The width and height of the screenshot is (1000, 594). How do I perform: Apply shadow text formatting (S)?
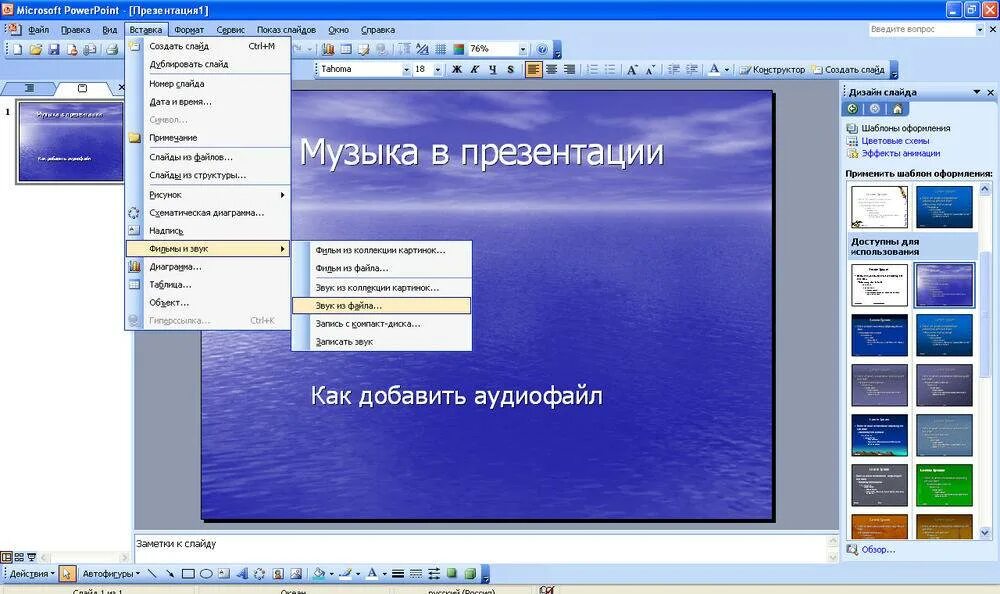pos(510,69)
